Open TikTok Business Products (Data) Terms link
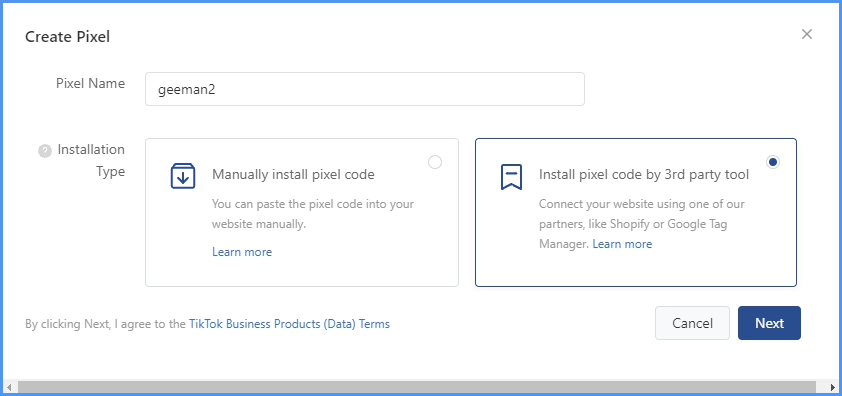Screen dimensions: 842x396 289,324
